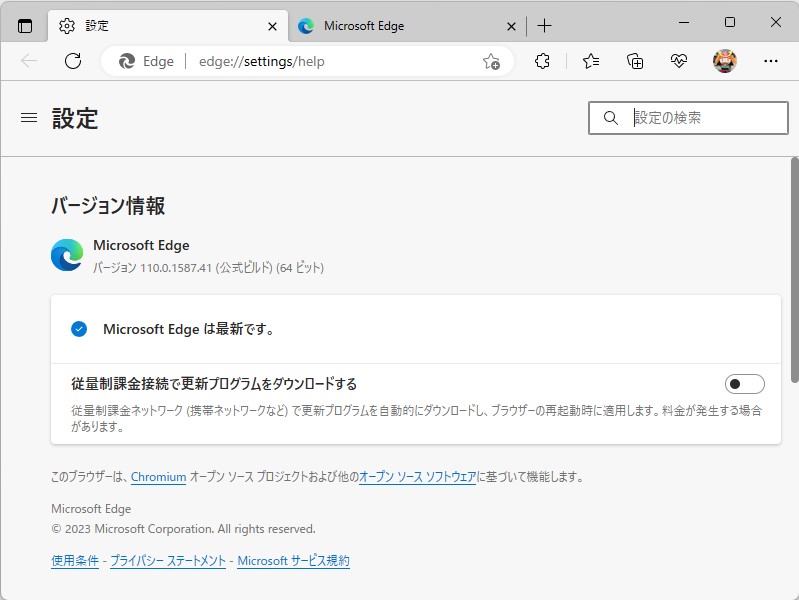Open a new tab with plus button
The width and height of the screenshot is (799, 600).
click(544, 25)
